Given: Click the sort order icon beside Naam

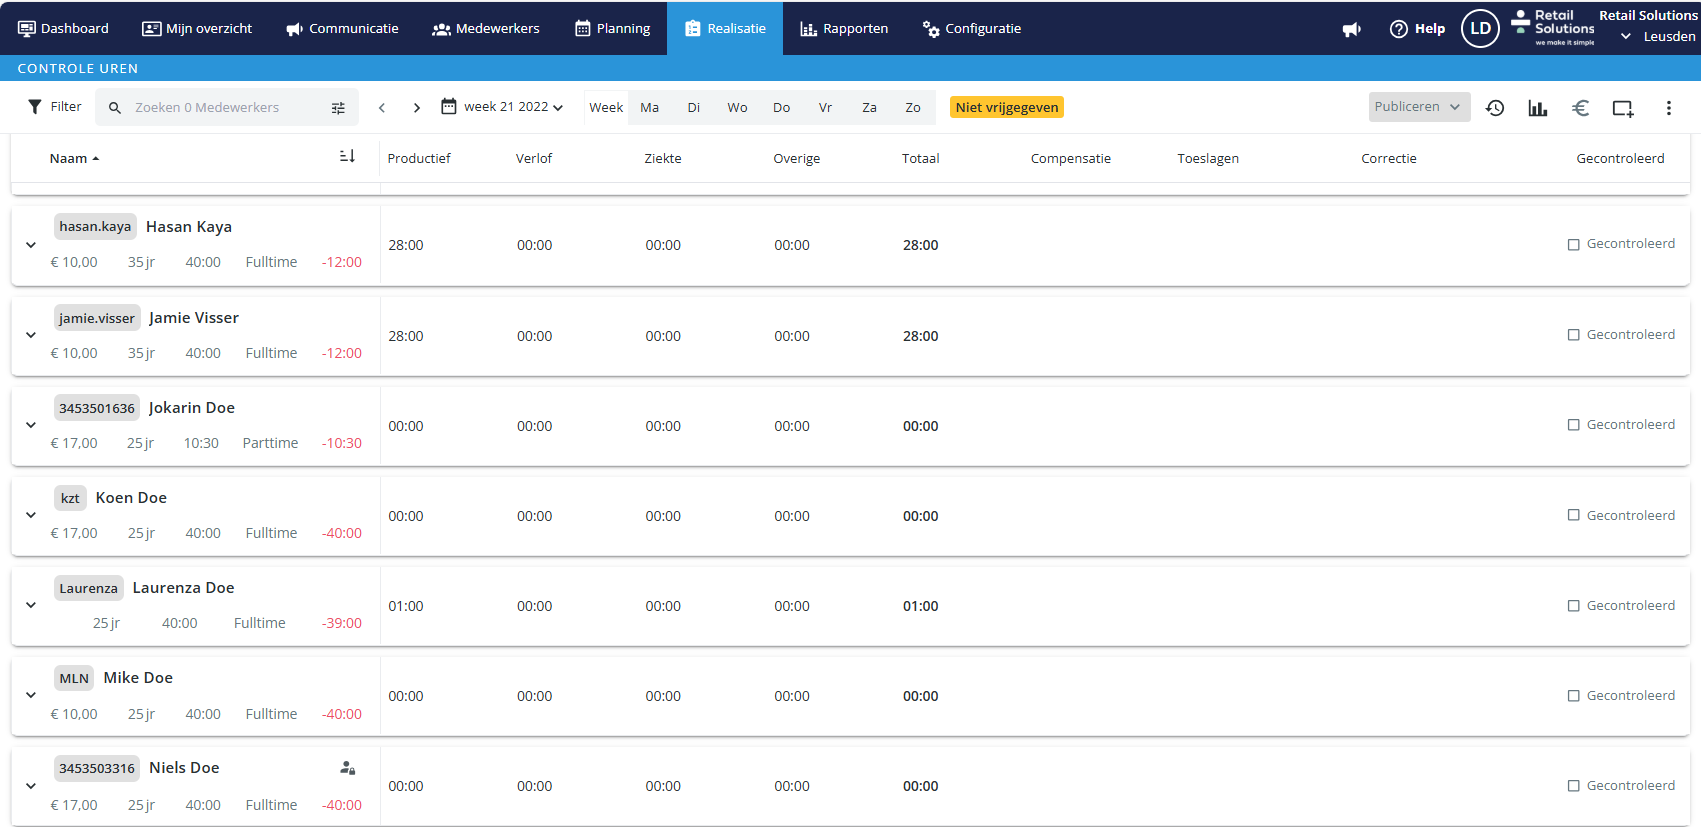Looking at the screenshot, I should 347,157.
